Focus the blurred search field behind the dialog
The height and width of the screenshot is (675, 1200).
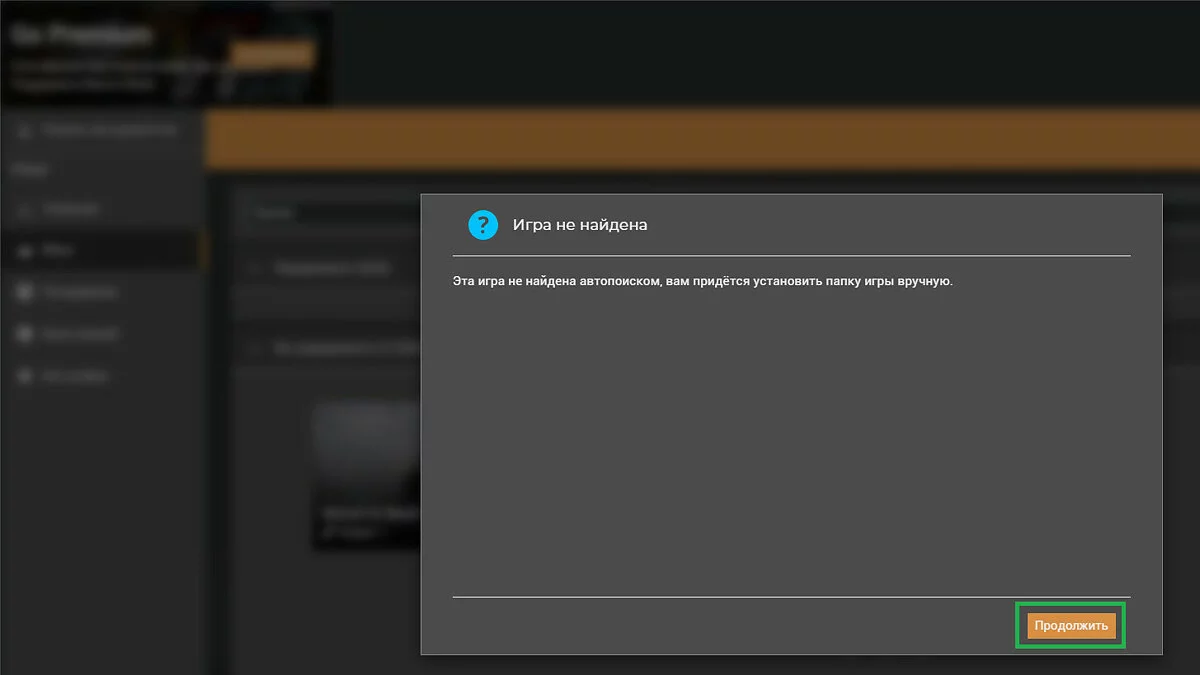coord(330,213)
